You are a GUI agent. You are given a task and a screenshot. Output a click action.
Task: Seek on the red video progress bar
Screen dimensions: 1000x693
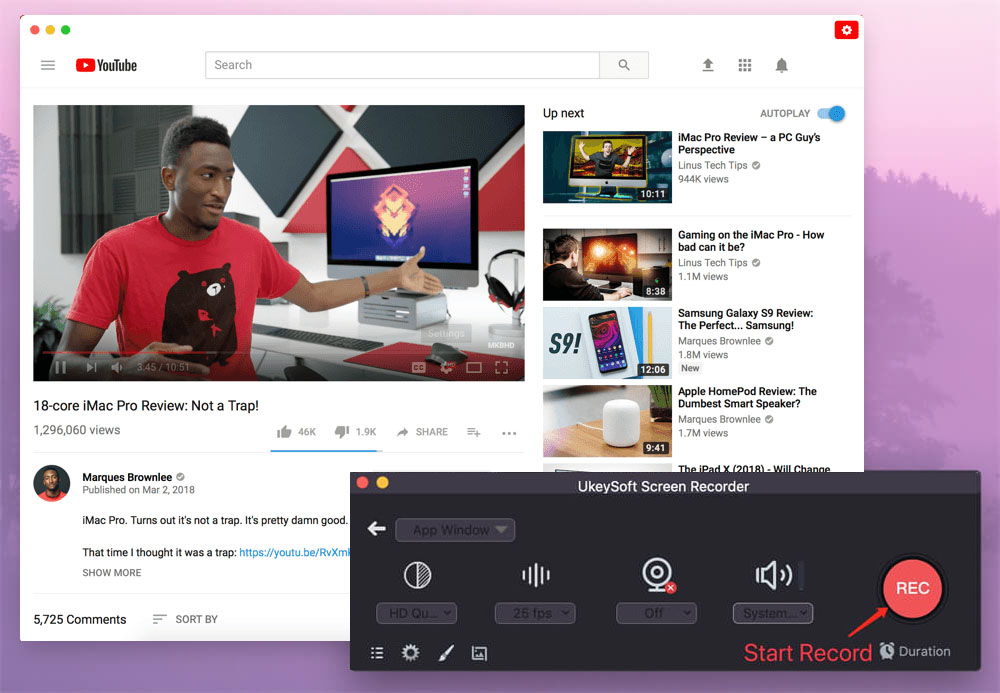click(279, 352)
